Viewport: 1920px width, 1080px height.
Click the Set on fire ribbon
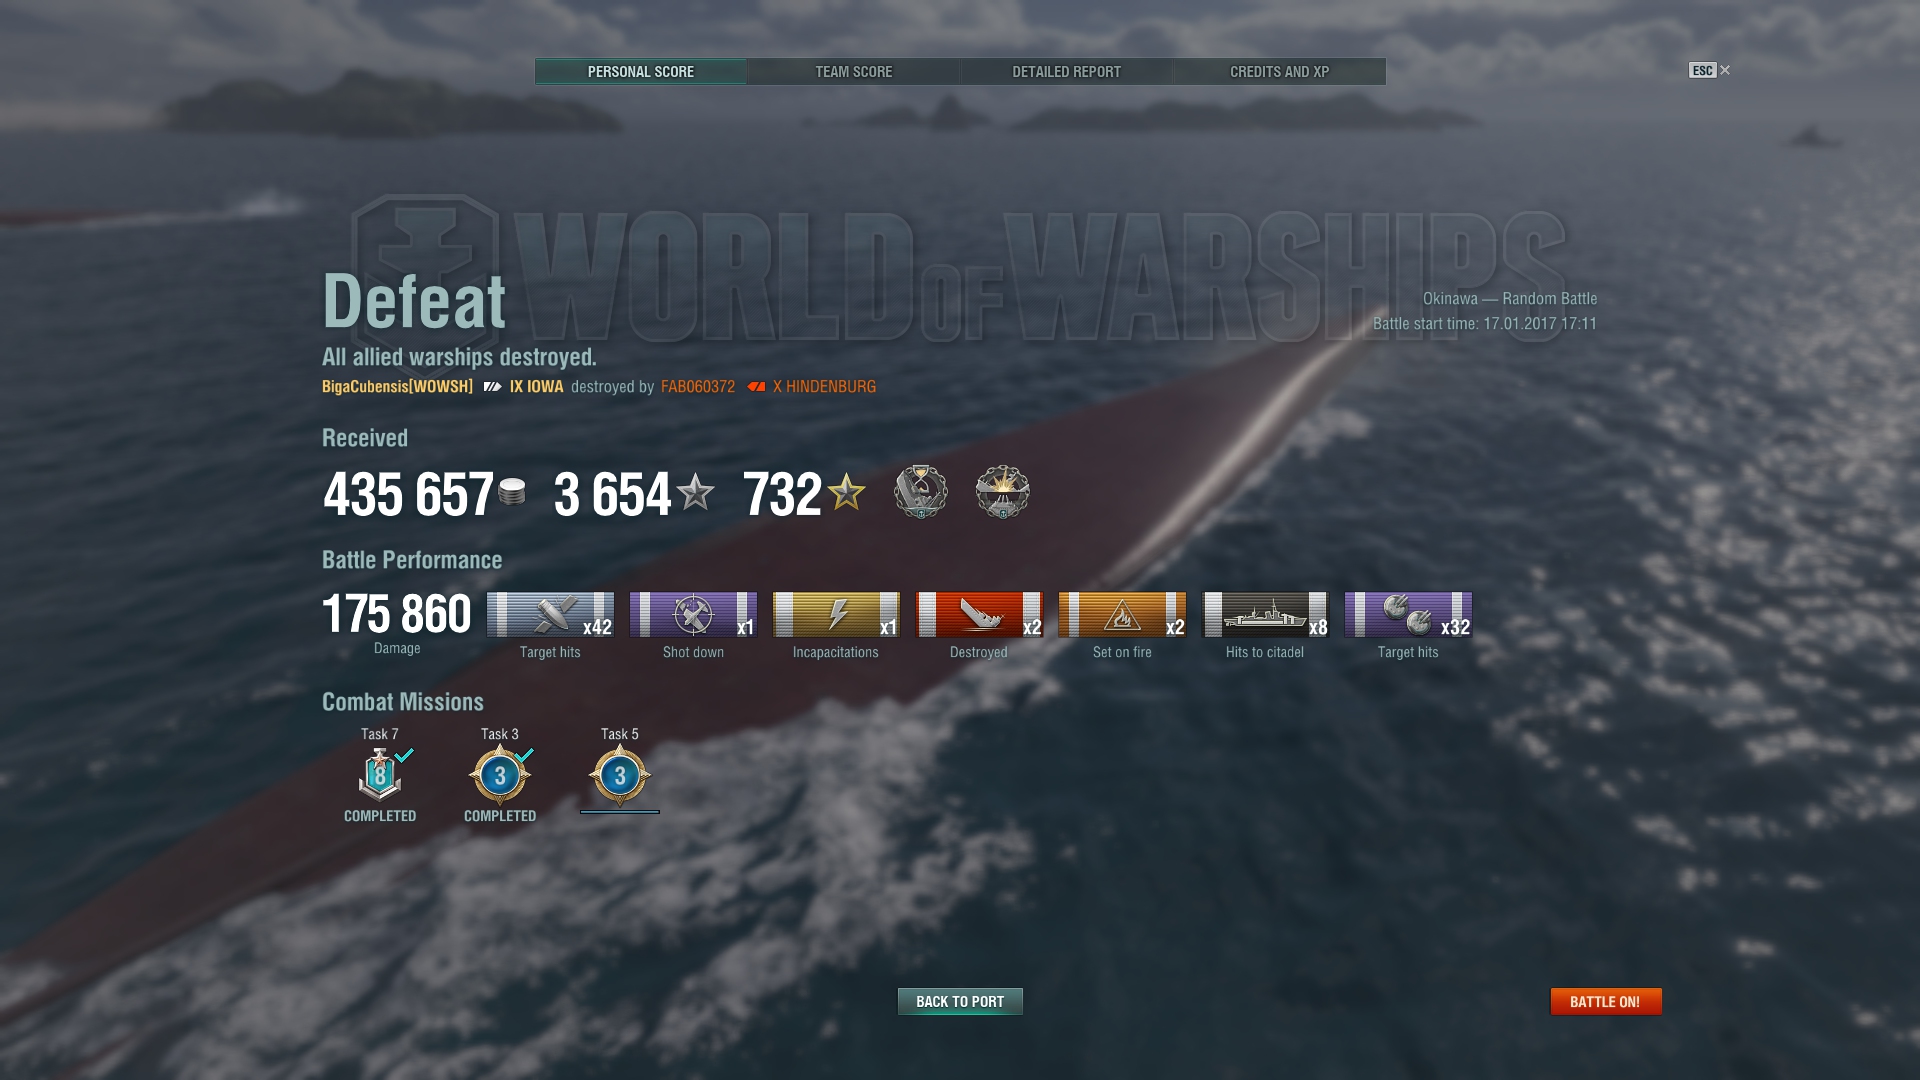click(1122, 614)
